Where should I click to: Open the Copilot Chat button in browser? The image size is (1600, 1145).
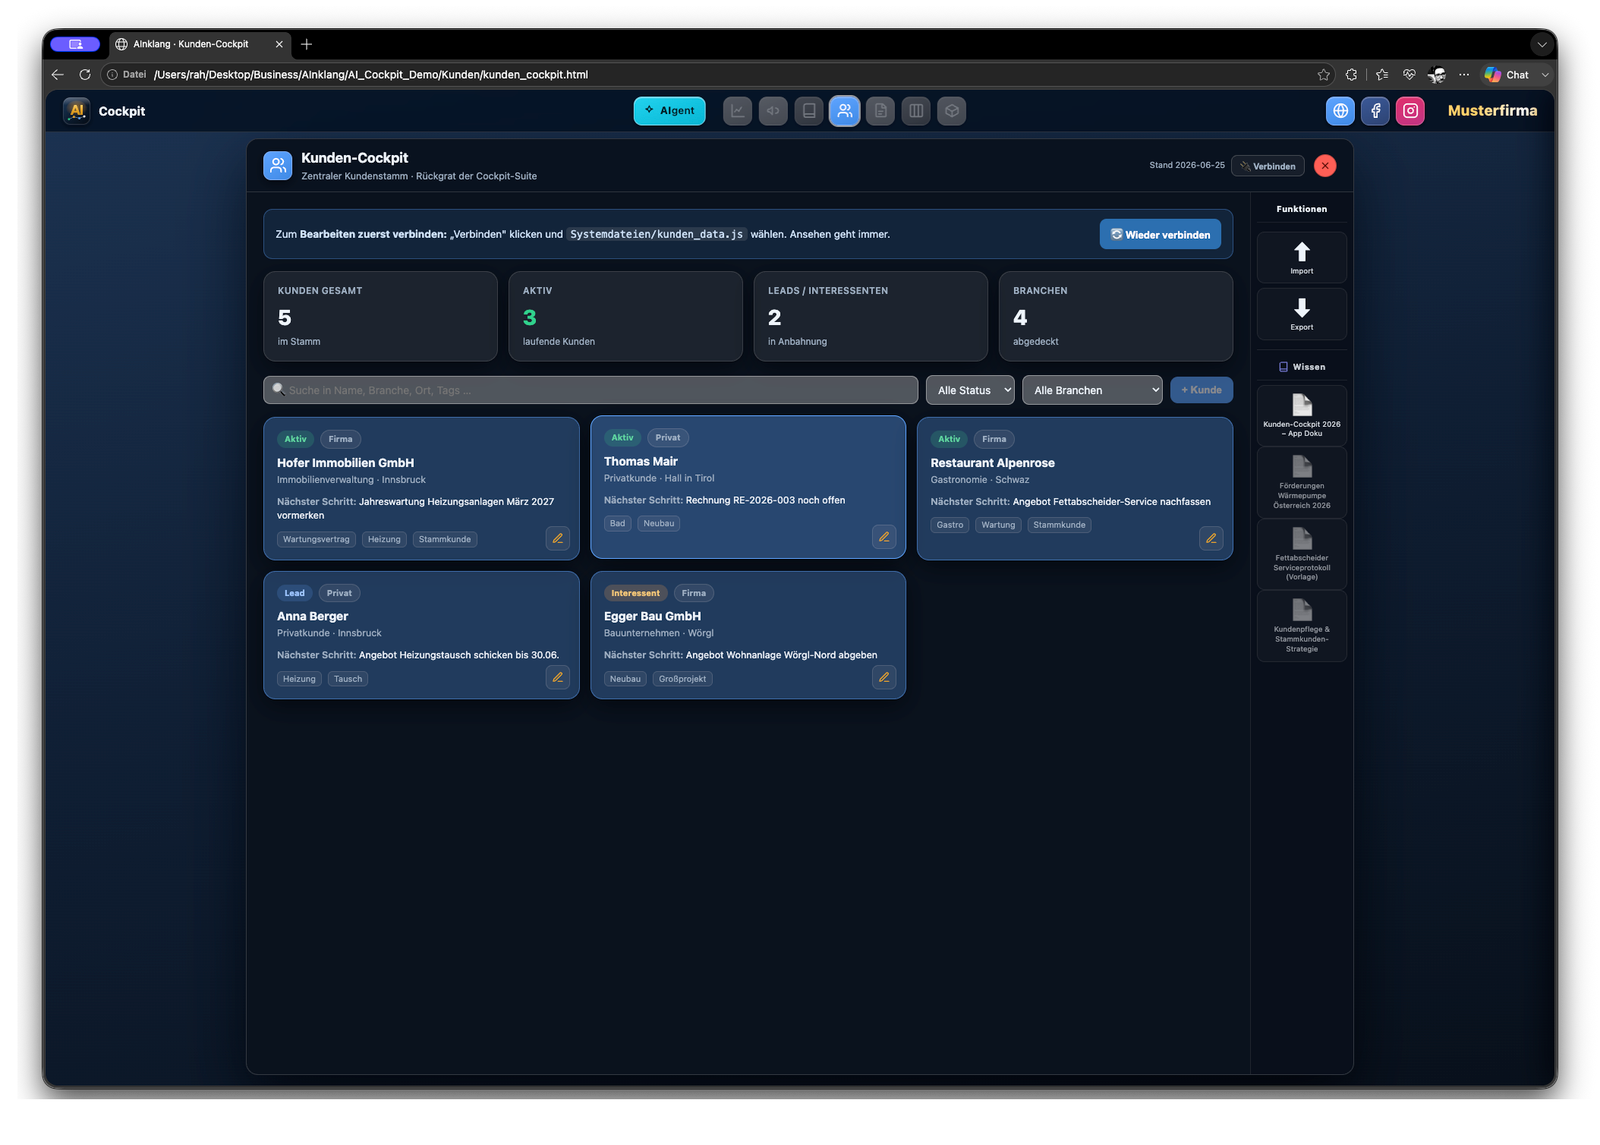1507,75
